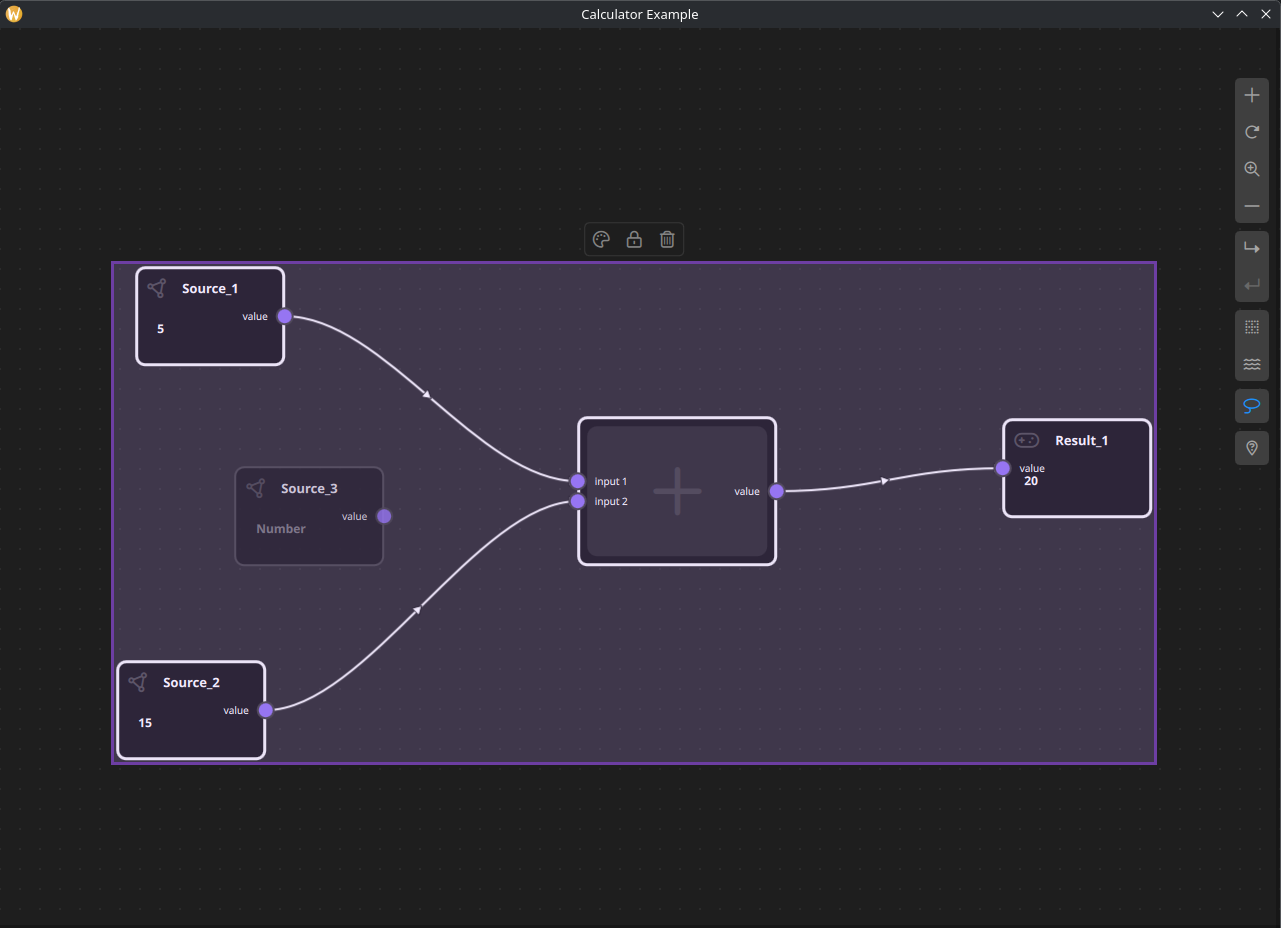Zoom in using the magnifier icon
Image resolution: width=1281 pixels, height=928 pixels.
[1251, 169]
